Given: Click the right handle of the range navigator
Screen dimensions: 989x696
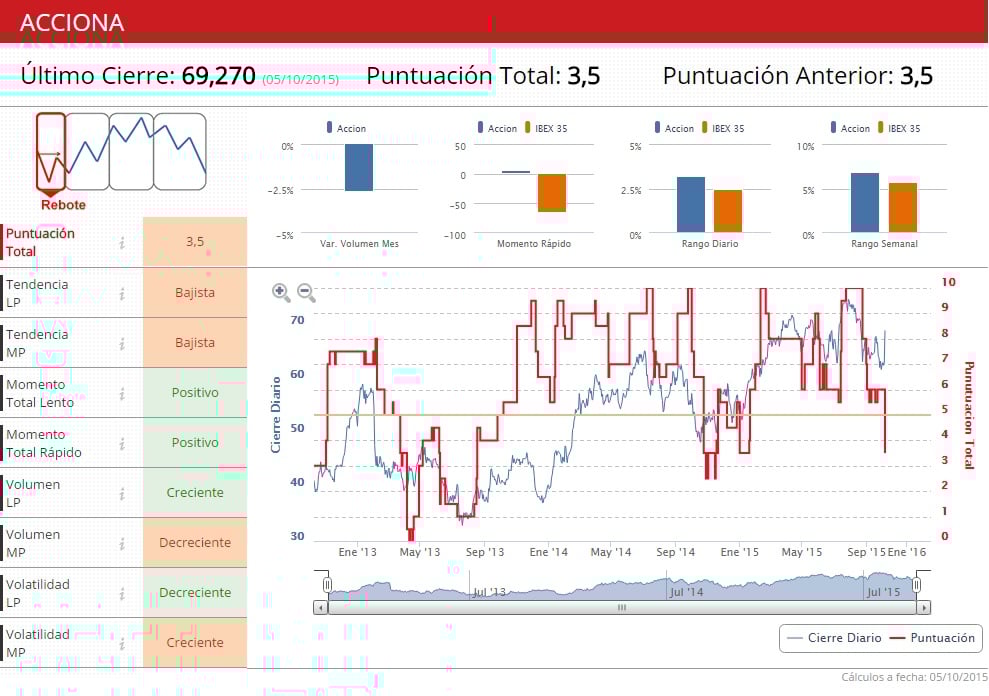Looking at the screenshot, I should click(x=916, y=585).
